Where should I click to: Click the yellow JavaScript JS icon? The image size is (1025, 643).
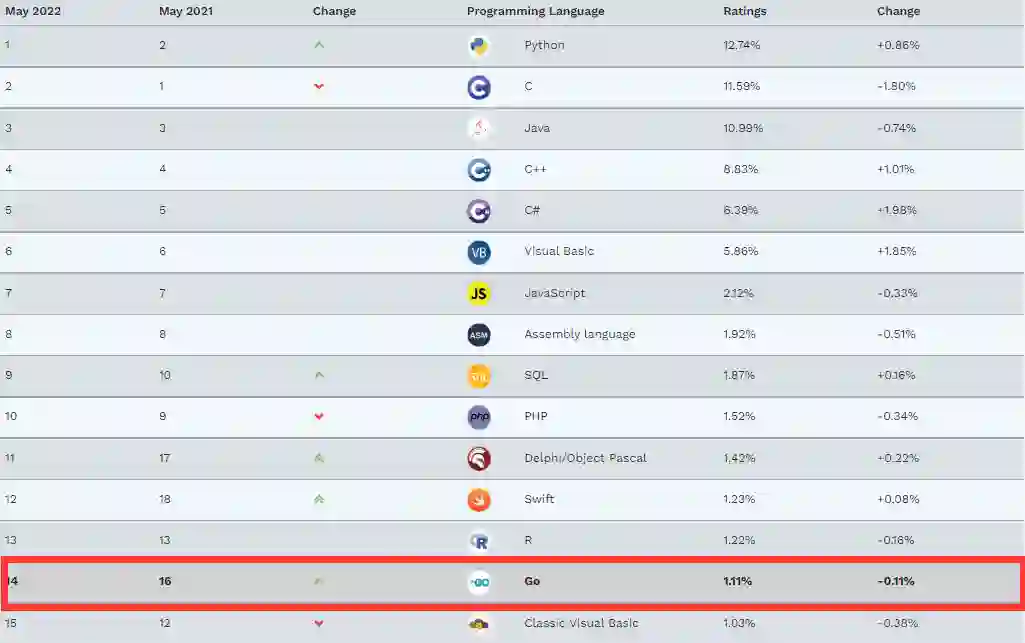[479, 293]
